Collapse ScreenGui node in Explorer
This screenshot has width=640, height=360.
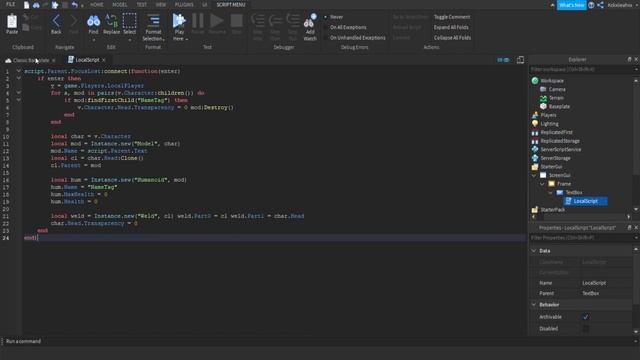pos(534,176)
